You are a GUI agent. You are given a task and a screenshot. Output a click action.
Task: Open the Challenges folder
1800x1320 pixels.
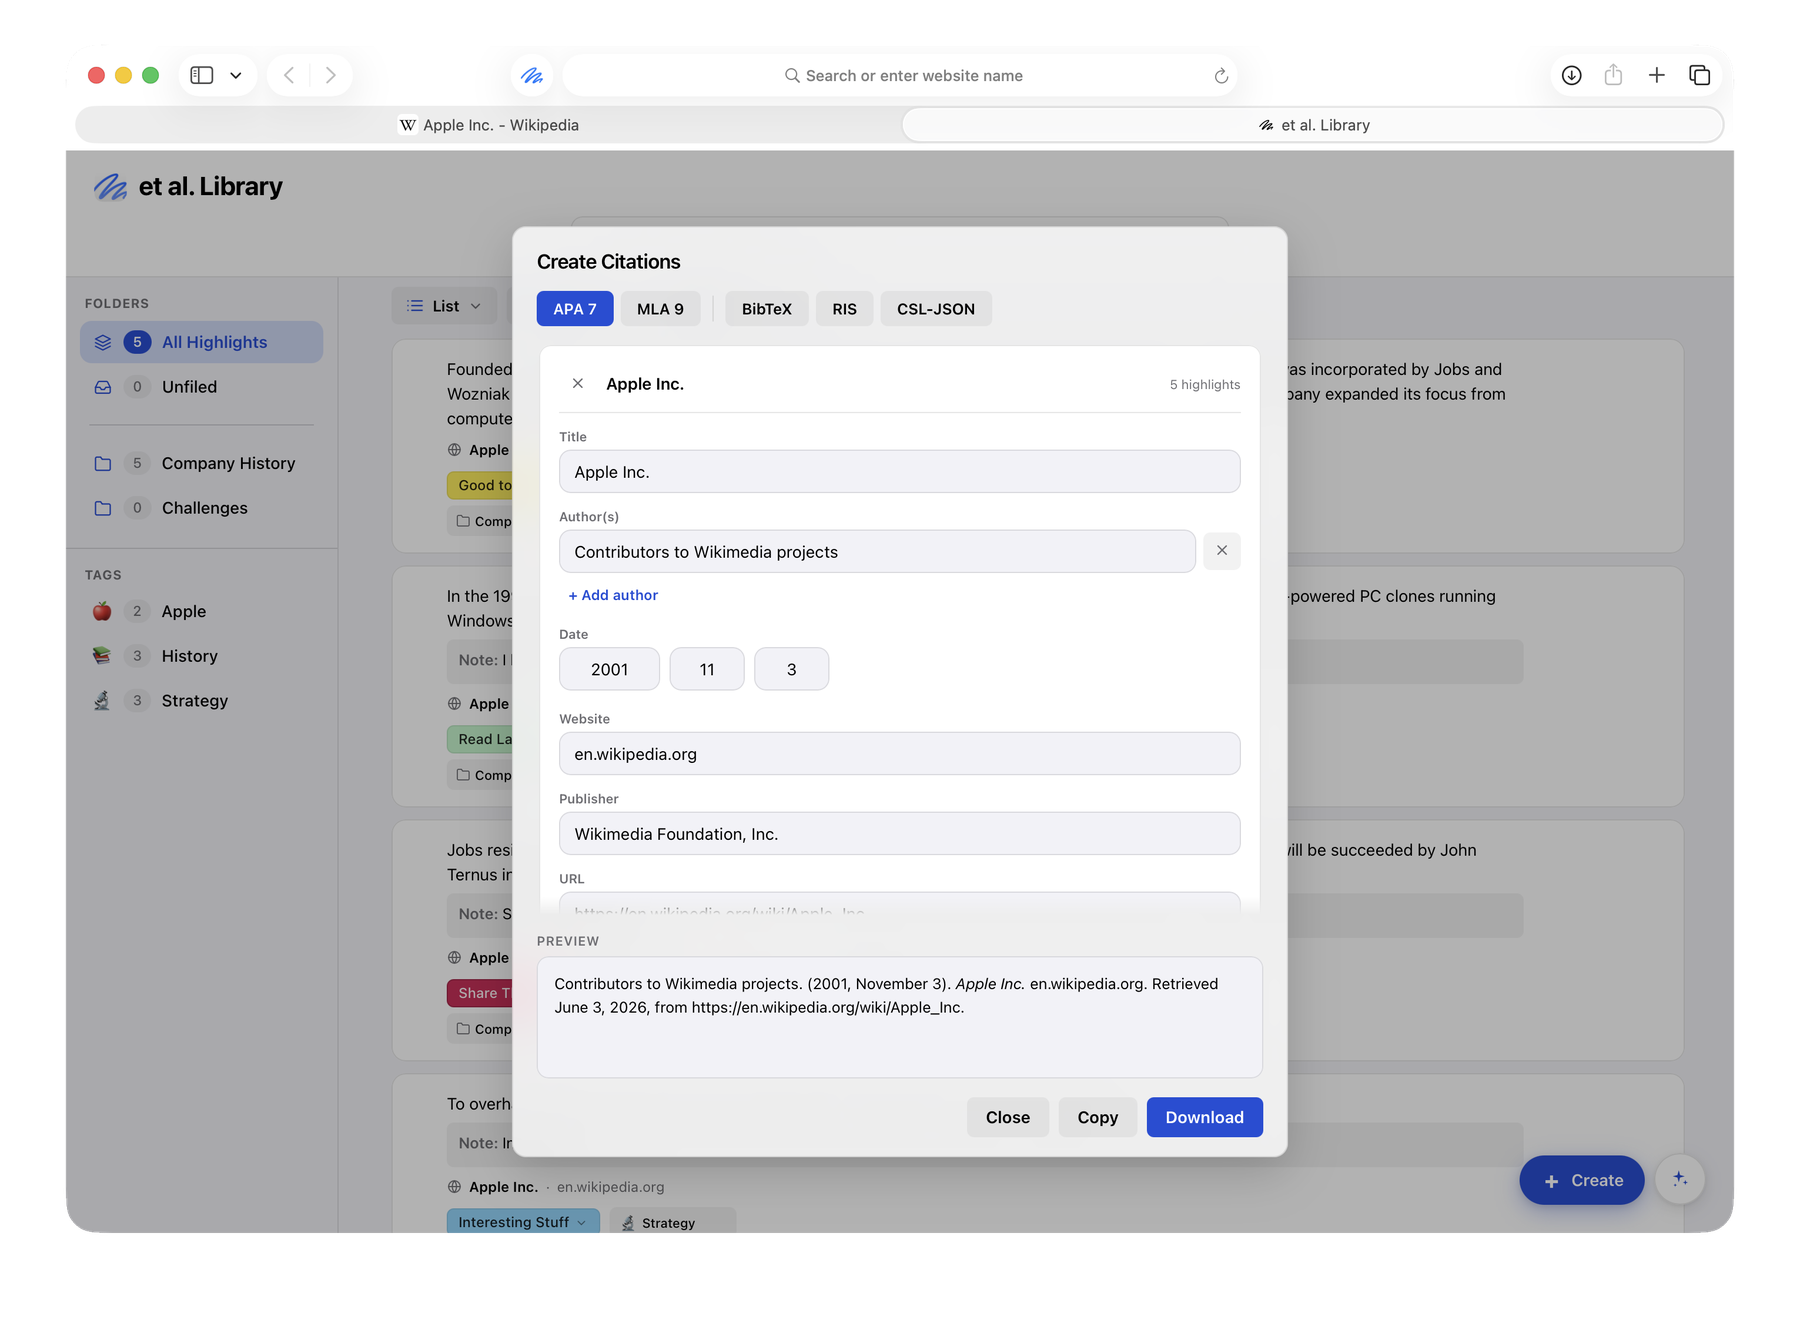(201, 508)
